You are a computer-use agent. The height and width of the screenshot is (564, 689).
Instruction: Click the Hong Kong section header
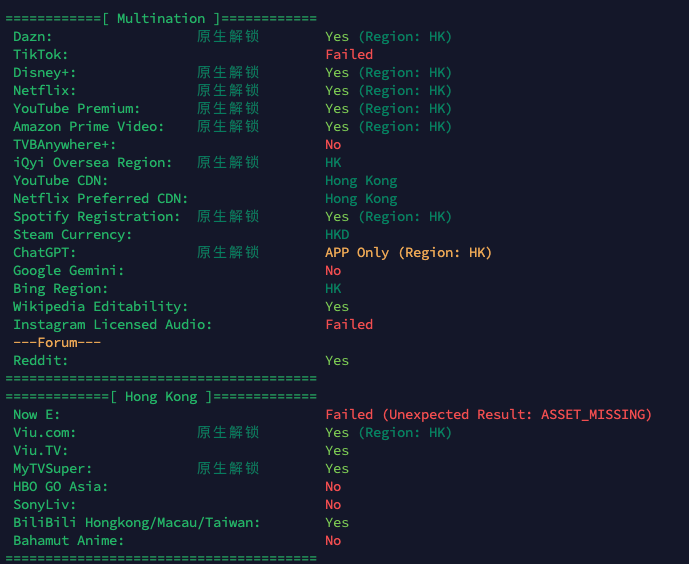[x=161, y=396]
